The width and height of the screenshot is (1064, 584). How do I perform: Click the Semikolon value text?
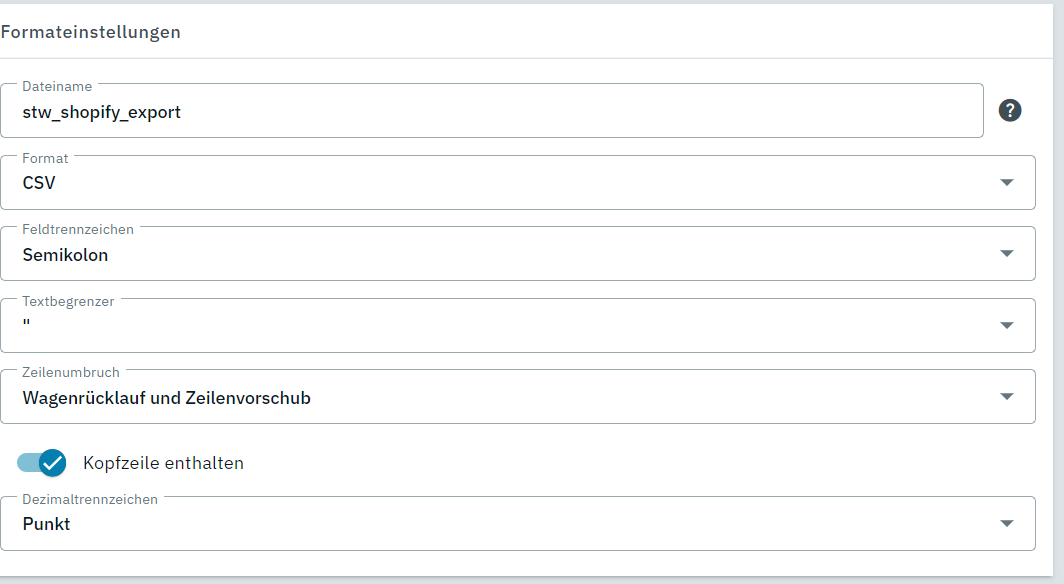65,255
